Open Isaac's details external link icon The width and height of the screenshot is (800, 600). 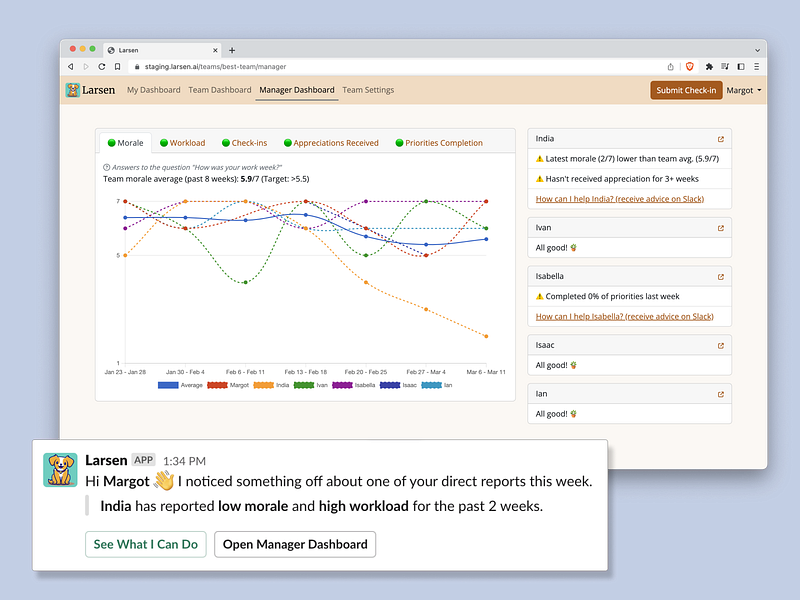(720, 345)
